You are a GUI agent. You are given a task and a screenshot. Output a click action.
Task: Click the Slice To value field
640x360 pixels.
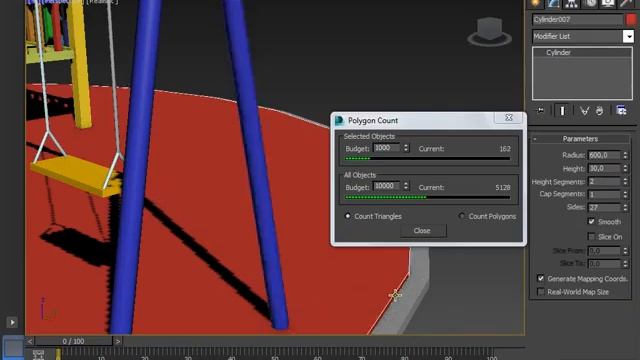tap(604, 264)
